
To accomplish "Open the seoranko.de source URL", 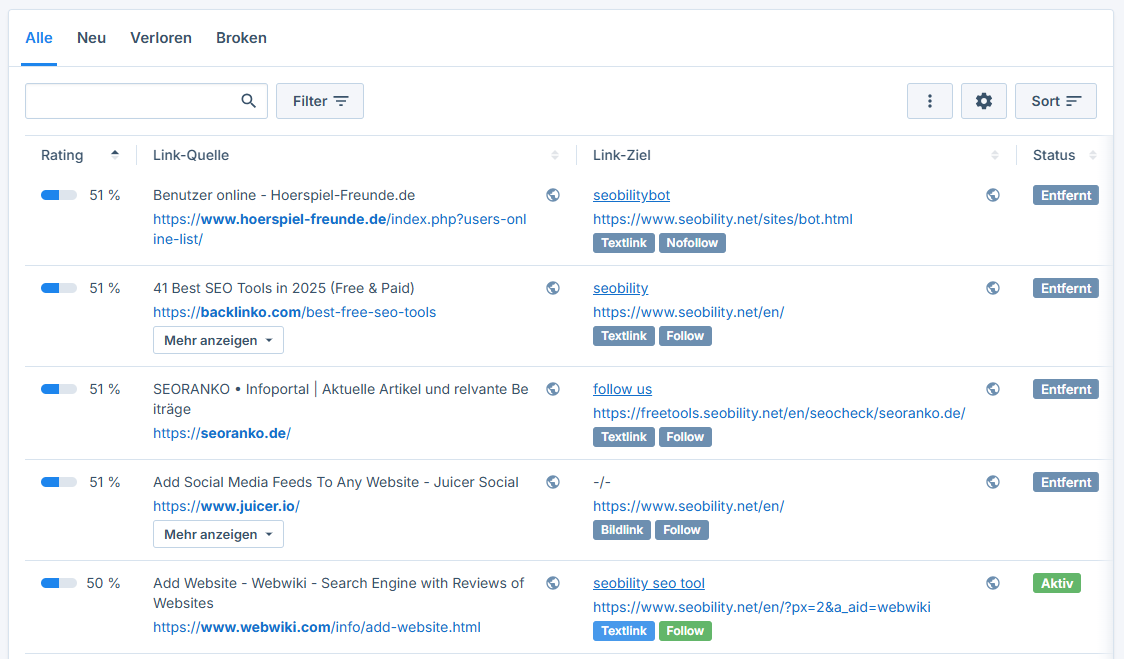I will pyautogui.click(x=222, y=433).
